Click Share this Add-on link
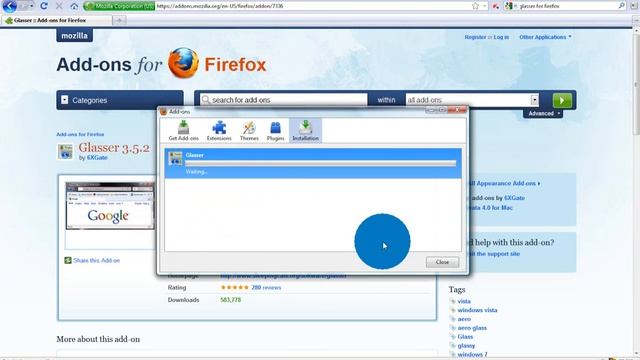The image size is (640, 360). pyautogui.click(x=96, y=260)
